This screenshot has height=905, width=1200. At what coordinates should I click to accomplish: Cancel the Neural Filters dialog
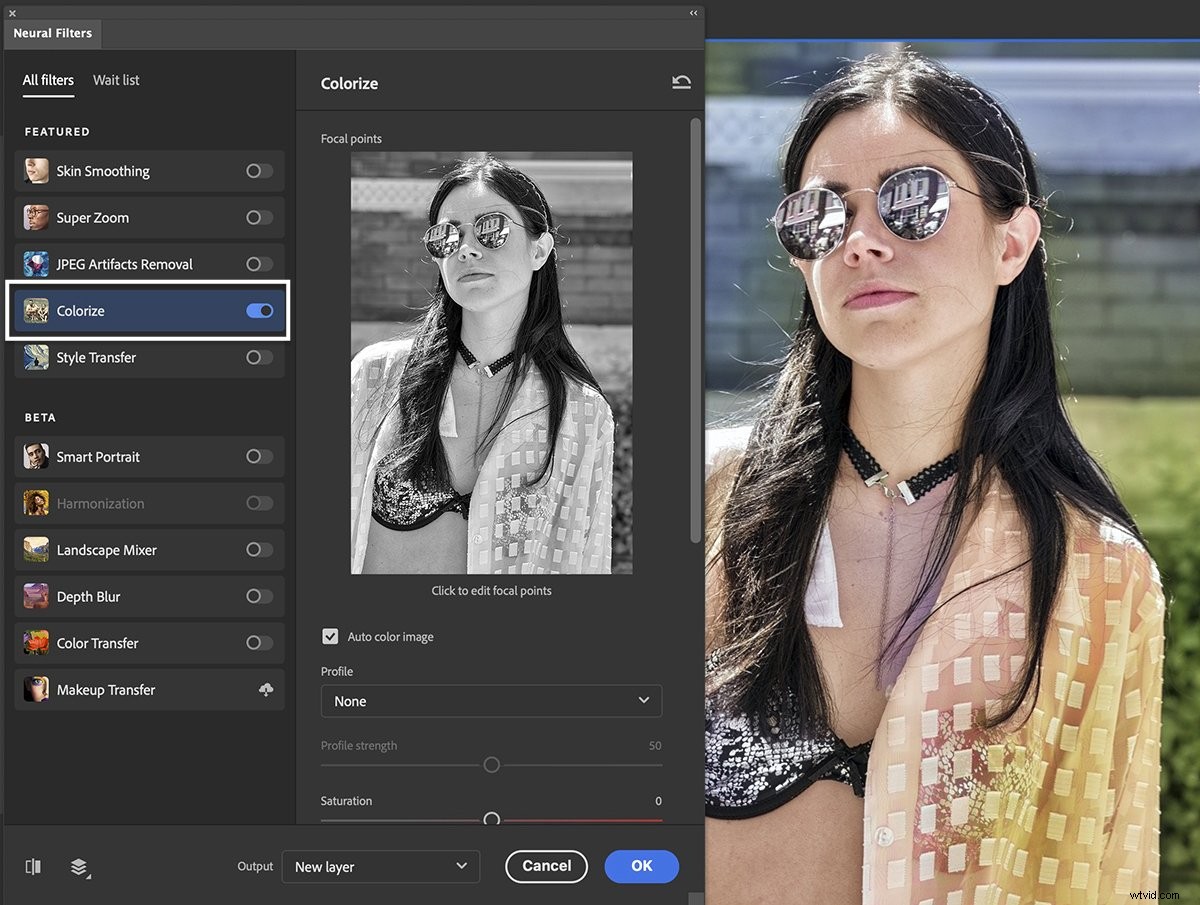(546, 867)
